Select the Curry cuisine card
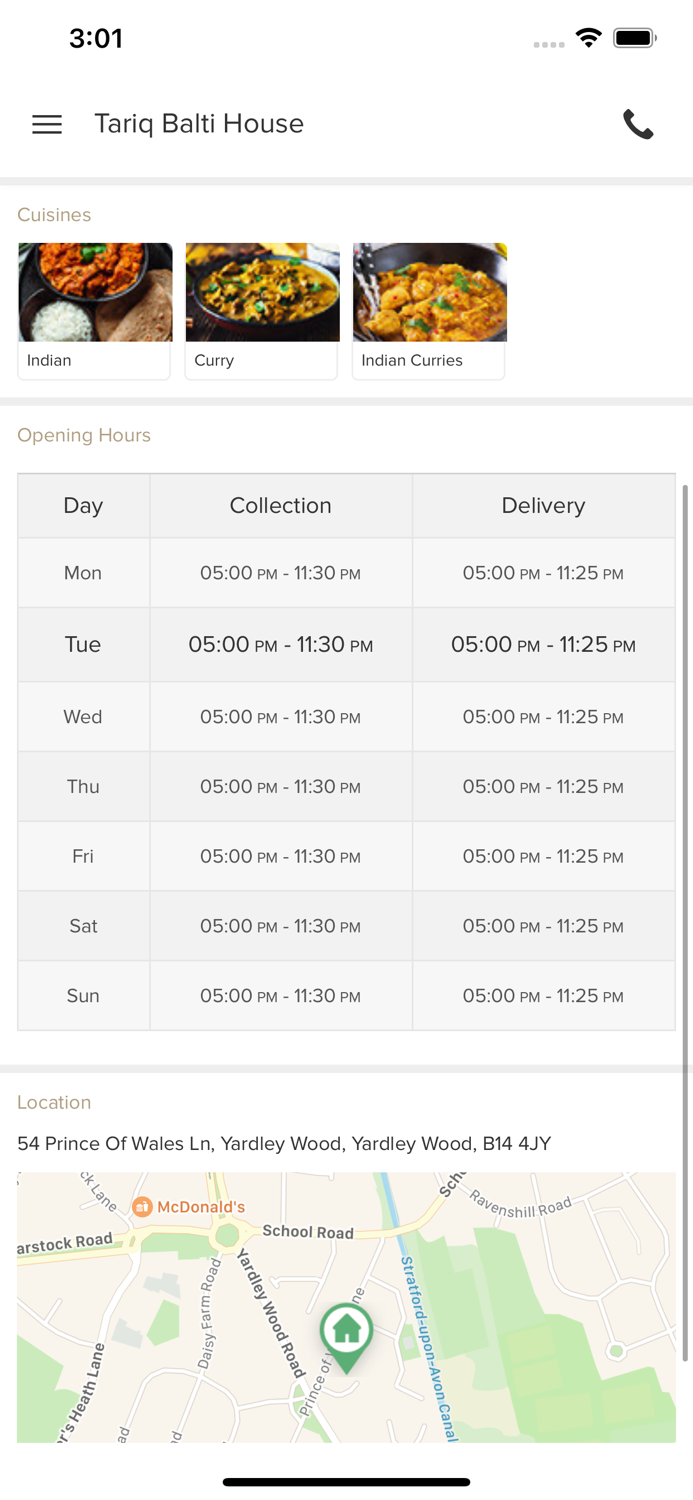Screen dimensions: 693x1500 (x=262, y=310)
